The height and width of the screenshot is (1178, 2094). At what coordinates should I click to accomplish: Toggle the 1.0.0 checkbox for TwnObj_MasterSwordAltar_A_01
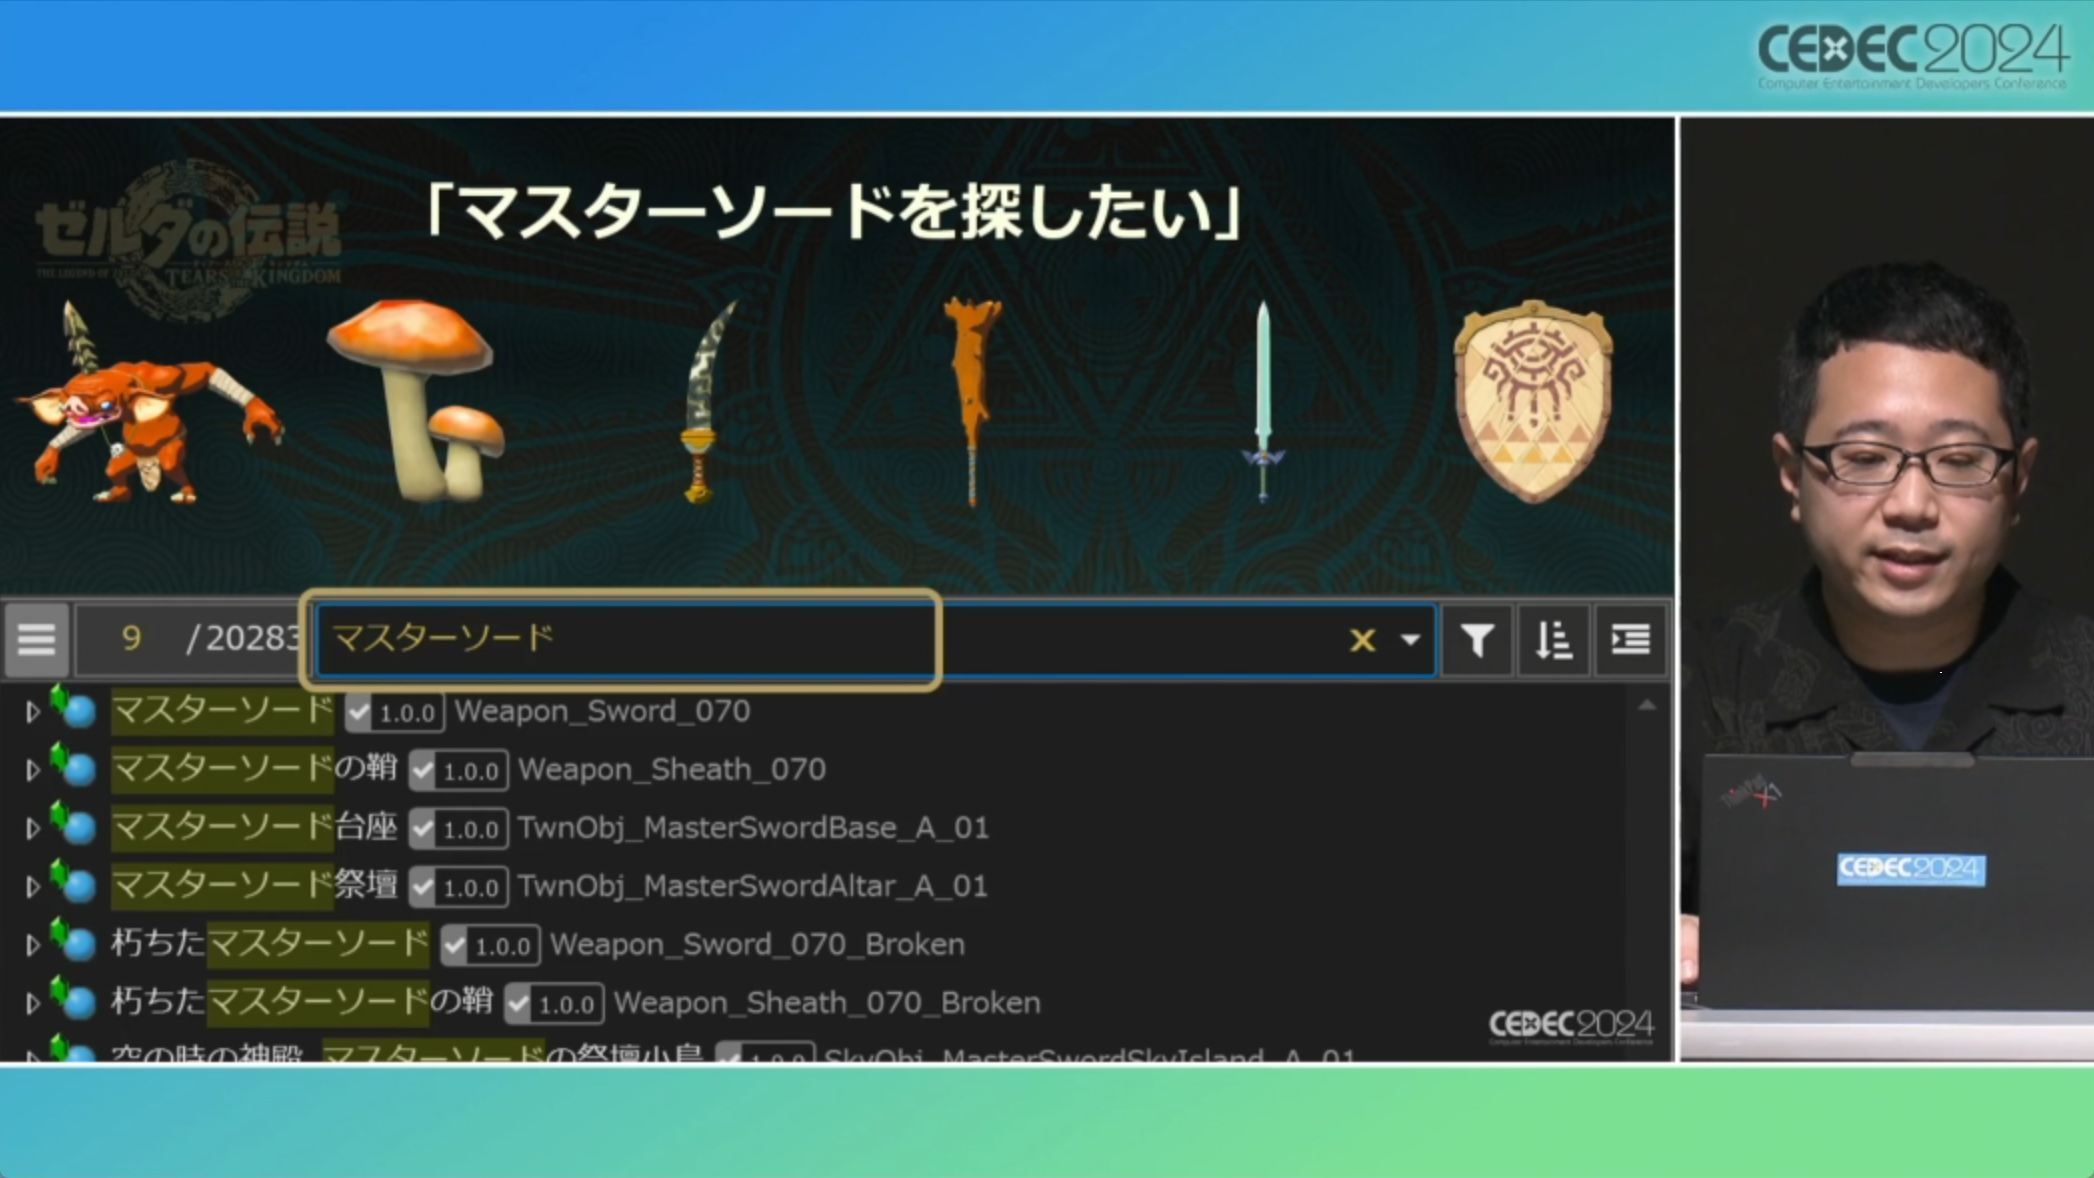(x=423, y=886)
